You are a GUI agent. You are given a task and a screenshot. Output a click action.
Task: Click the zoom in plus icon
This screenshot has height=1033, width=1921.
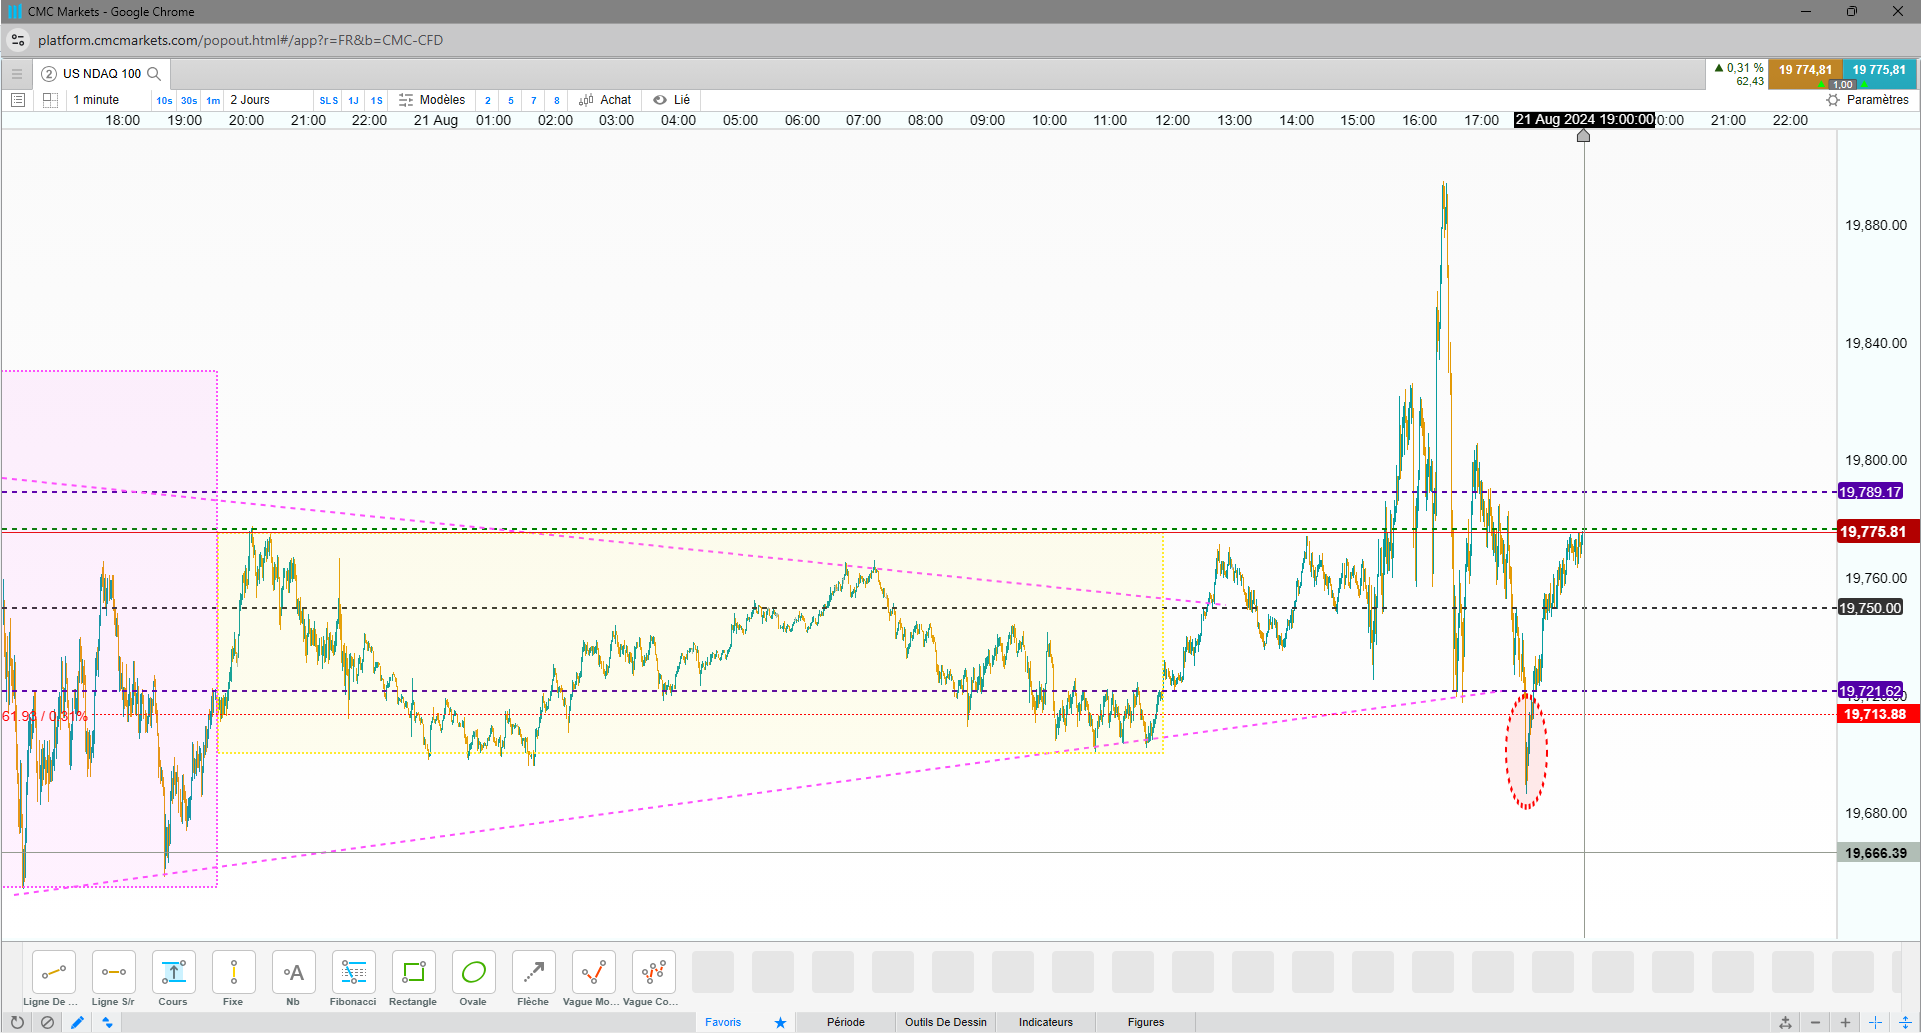[1845, 1022]
